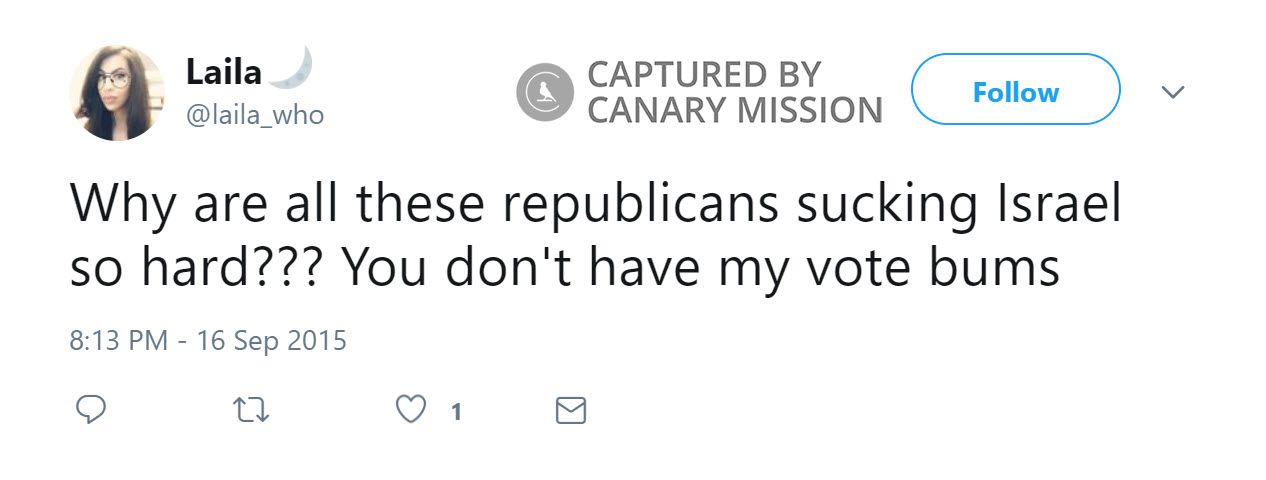Follow the @laila_who account
This screenshot has width=1266, height=480.
[1015, 93]
